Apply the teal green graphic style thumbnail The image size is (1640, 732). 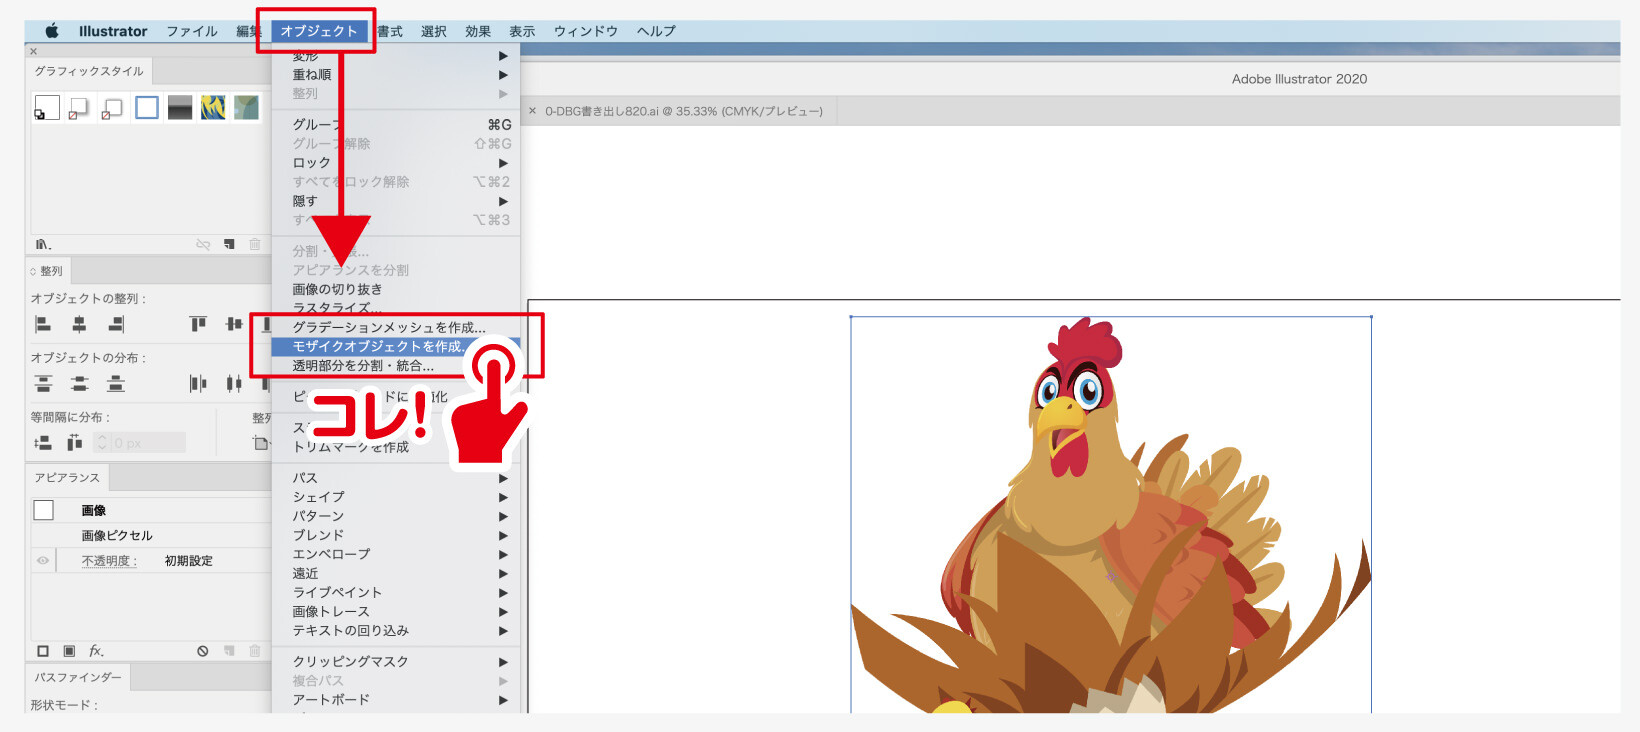[246, 107]
